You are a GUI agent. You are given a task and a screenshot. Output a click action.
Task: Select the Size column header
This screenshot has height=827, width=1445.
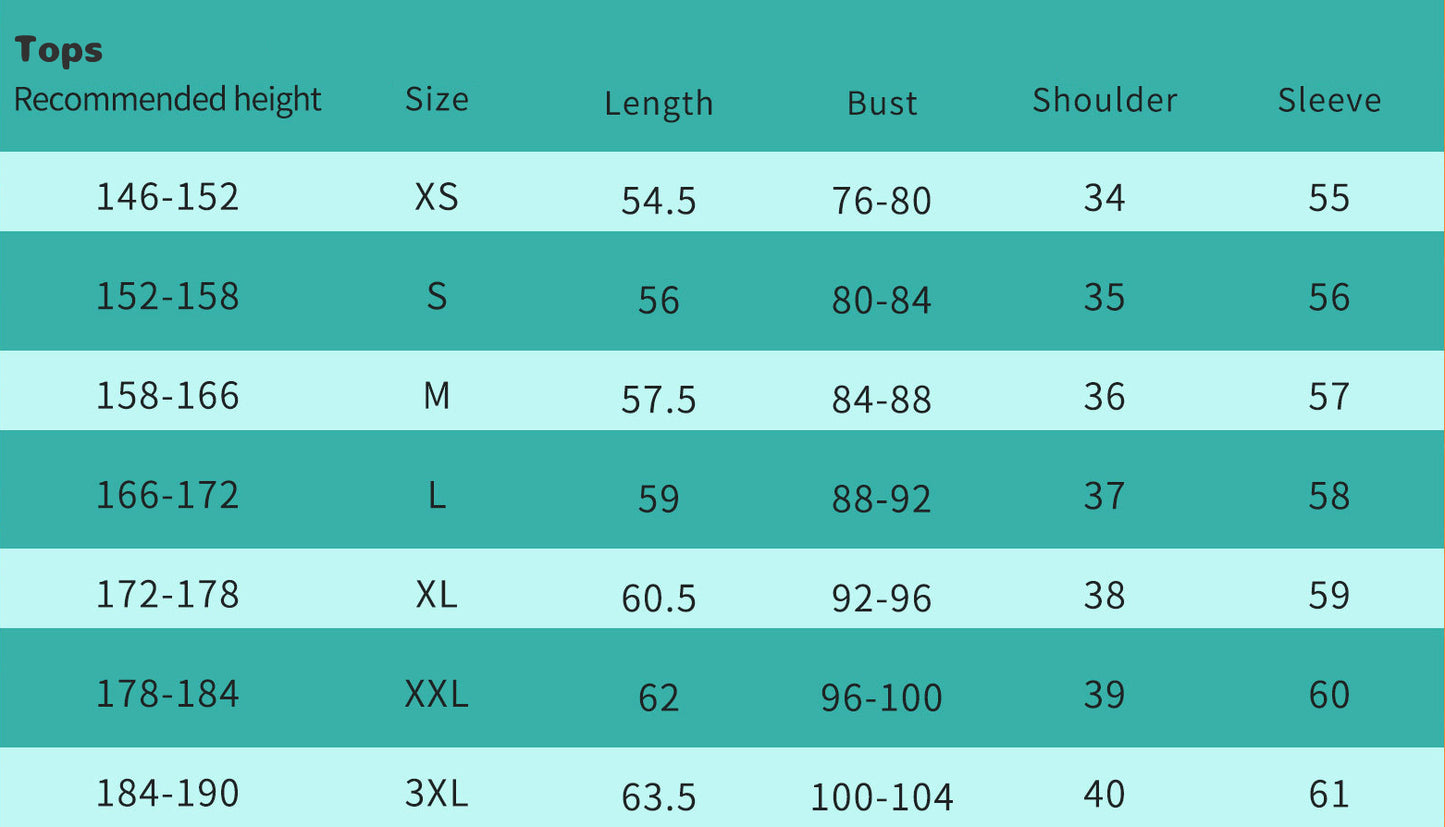point(436,99)
